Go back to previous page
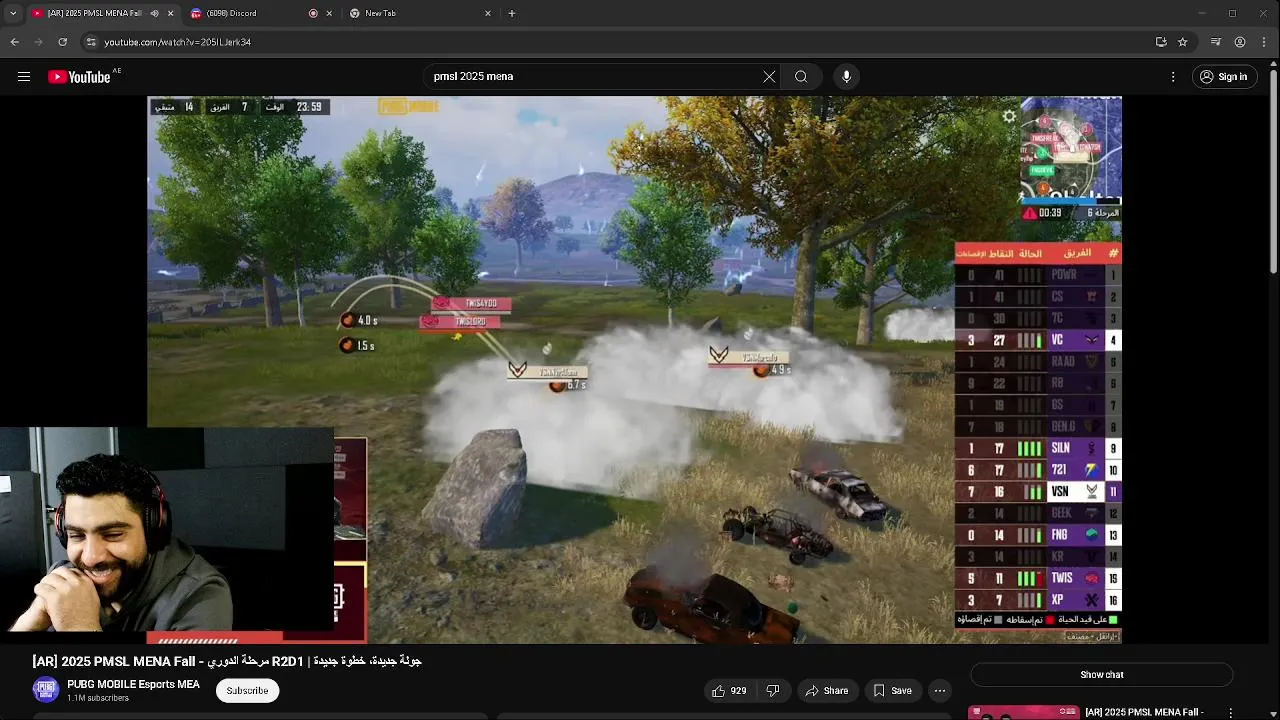The width and height of the screenshot is (1280, 720). click(14, 42)
